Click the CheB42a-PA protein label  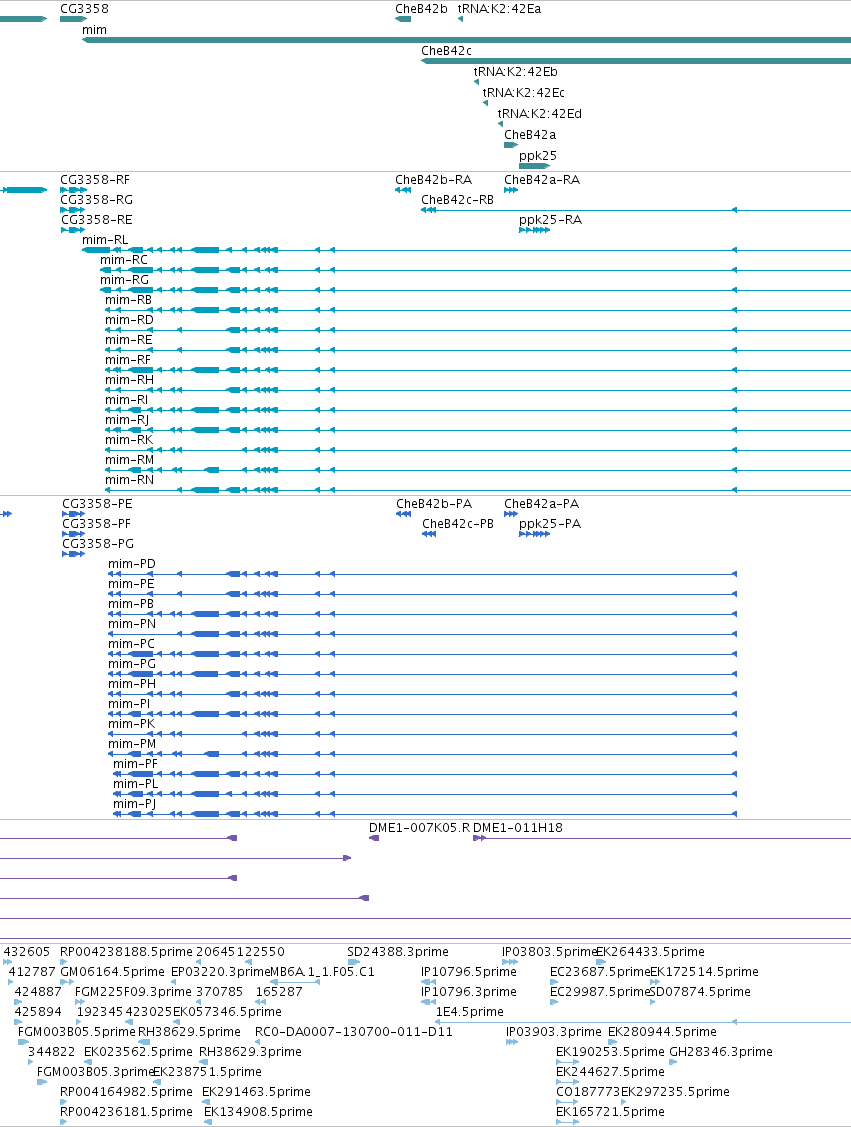[541, 503]
